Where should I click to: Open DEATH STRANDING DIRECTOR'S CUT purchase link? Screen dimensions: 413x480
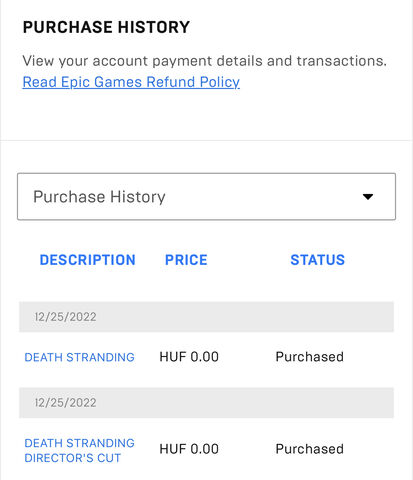tap(80, 450)
